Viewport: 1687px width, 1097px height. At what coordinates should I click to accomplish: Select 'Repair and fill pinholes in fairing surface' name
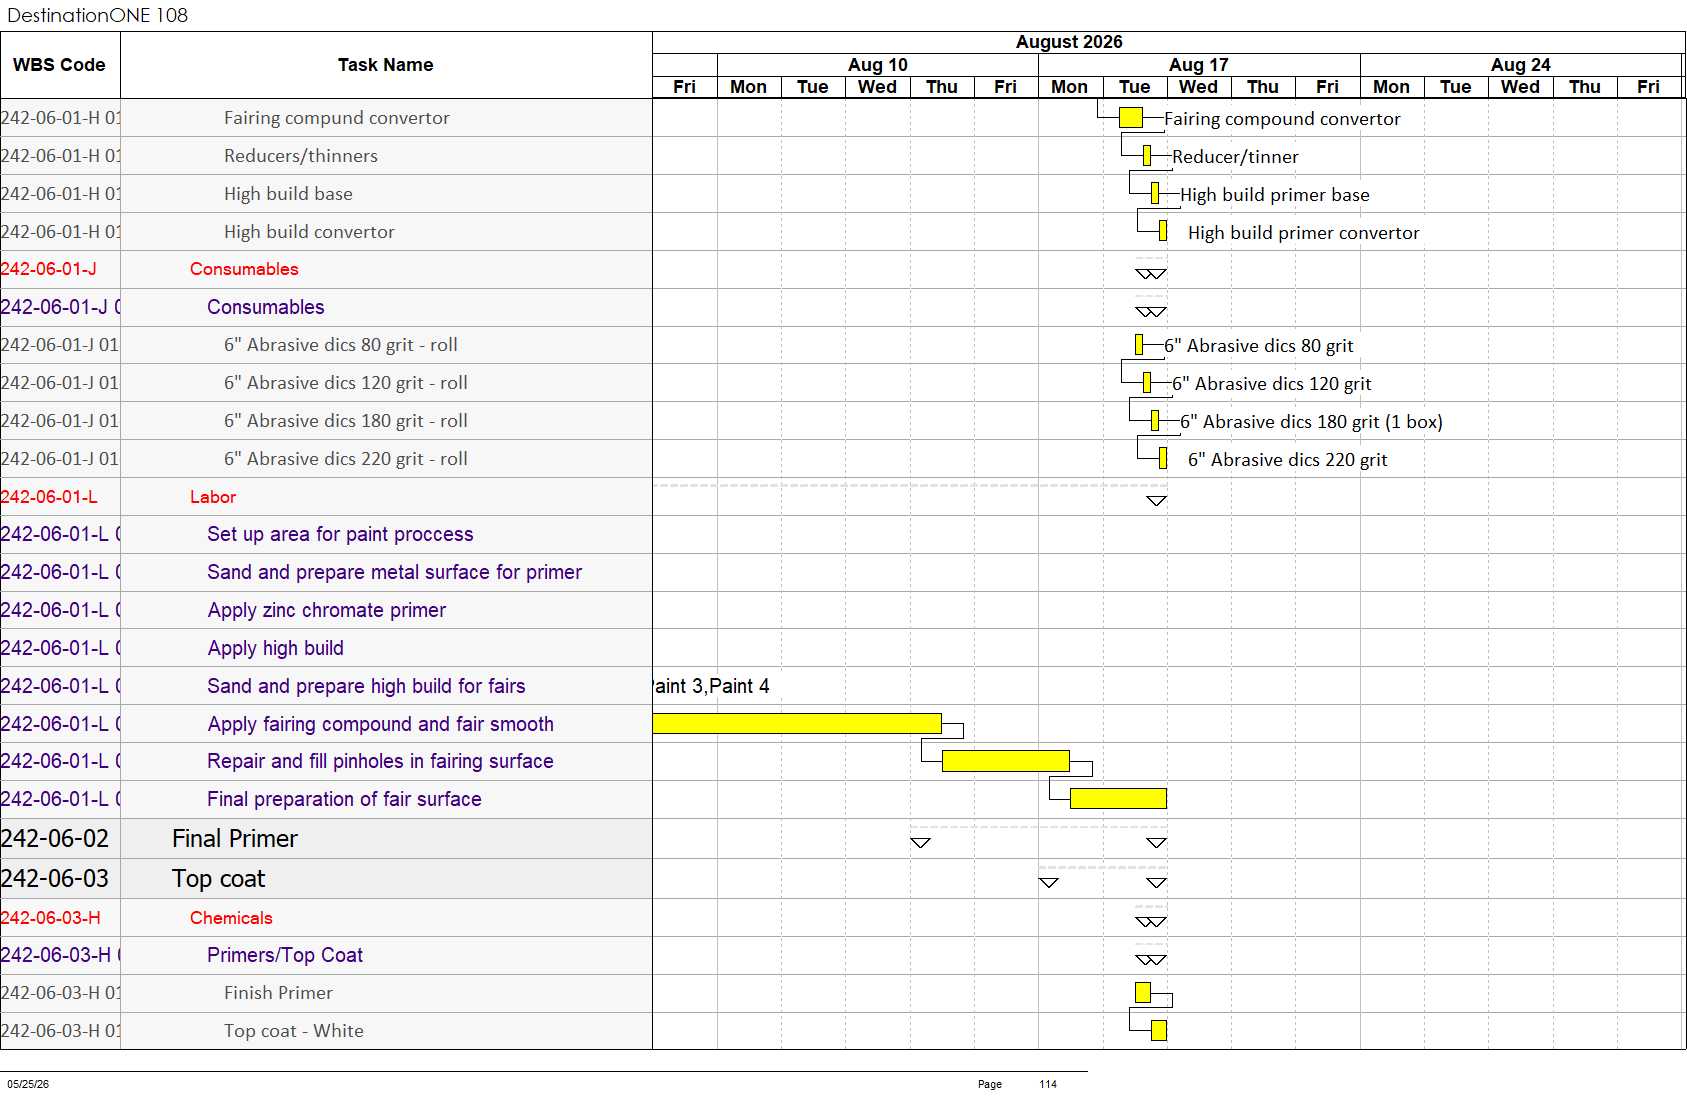pos(380,761)
